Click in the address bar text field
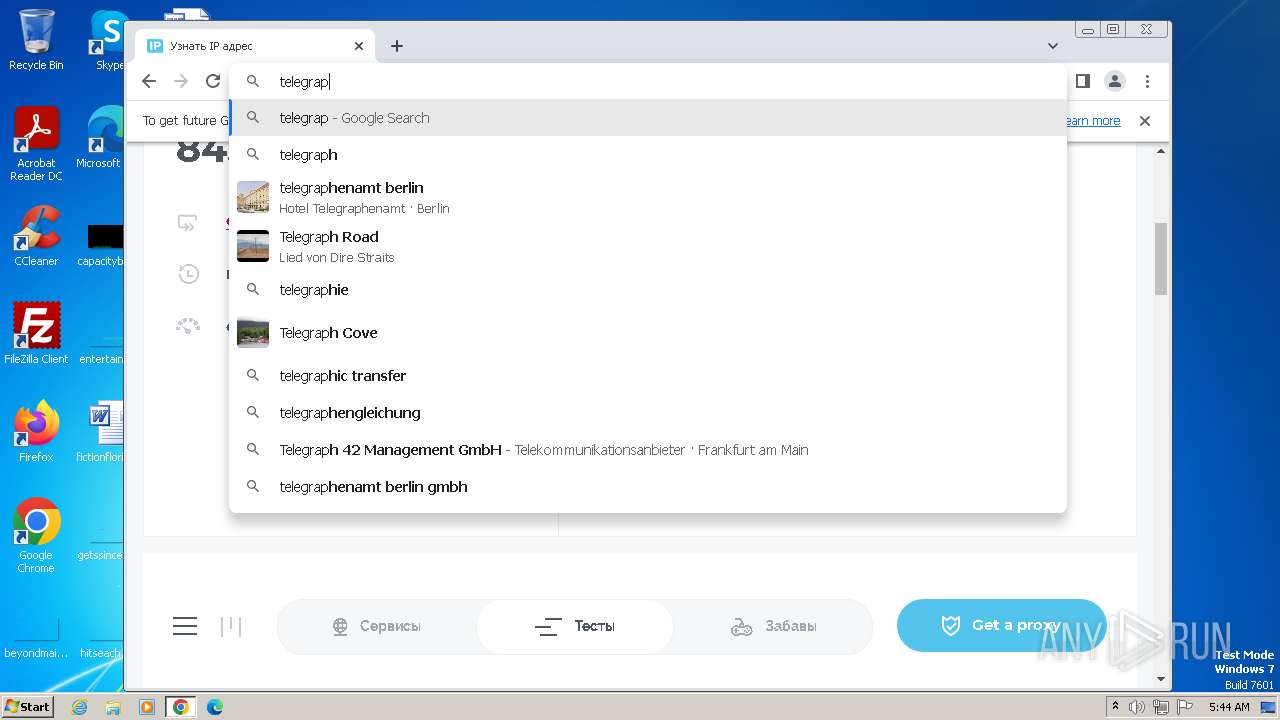 point(648,82)
